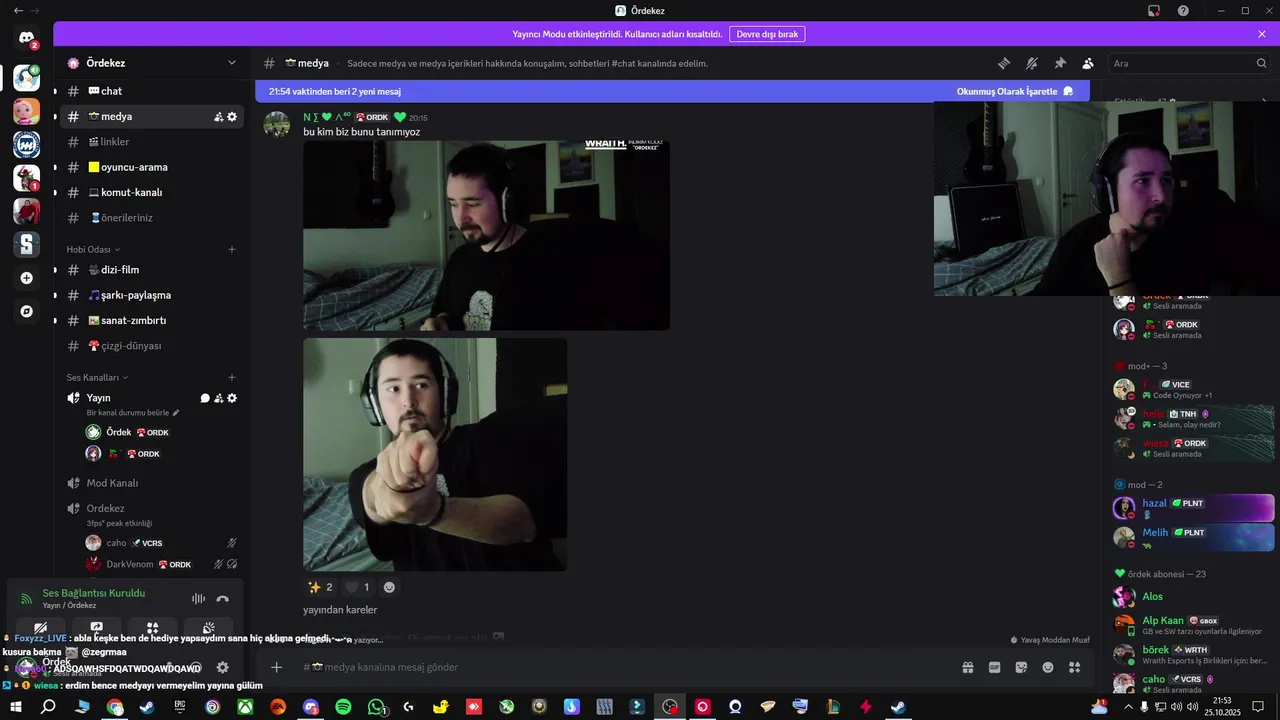The image size is (1280, 720).
Task: Open Yayın voice channel chat bubble icon
Action: pos(205,398)
